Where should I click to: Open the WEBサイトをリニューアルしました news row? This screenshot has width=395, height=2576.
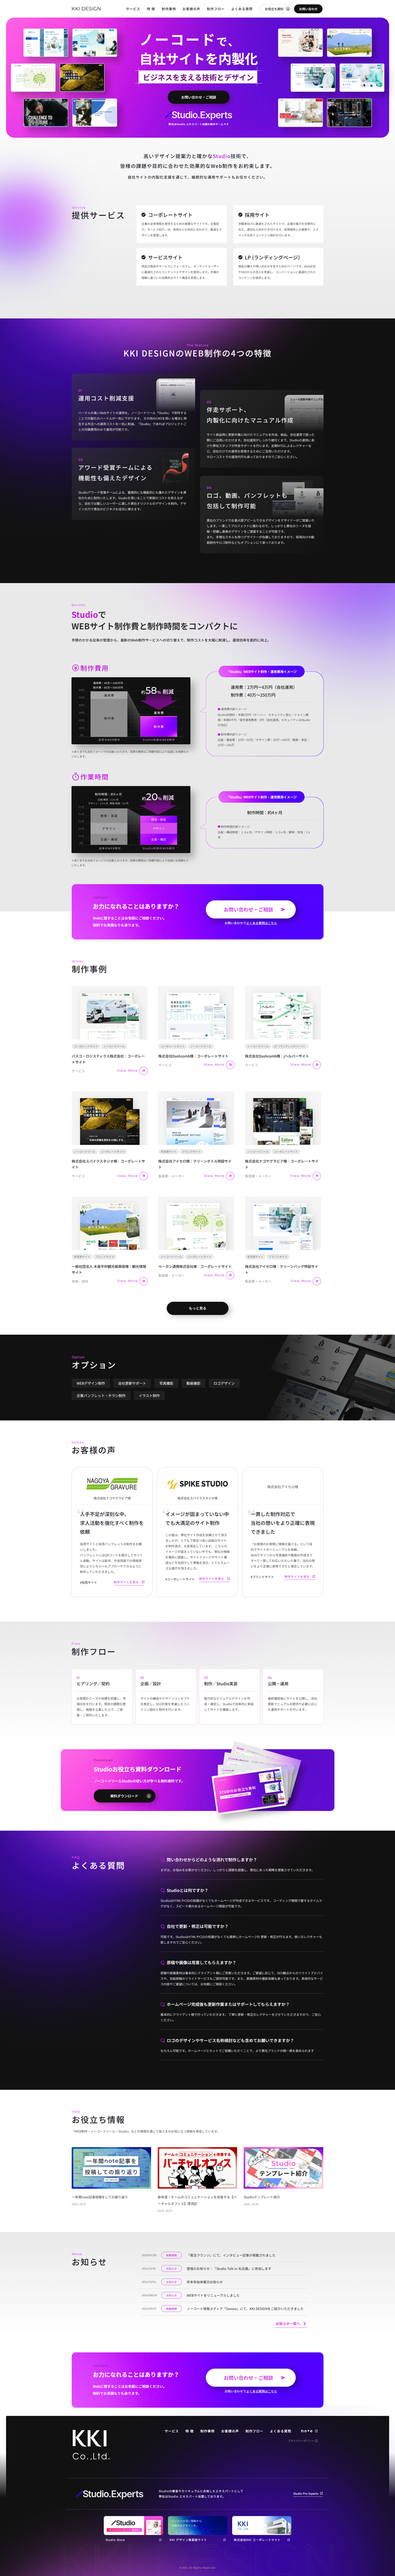click(231, 2294)
